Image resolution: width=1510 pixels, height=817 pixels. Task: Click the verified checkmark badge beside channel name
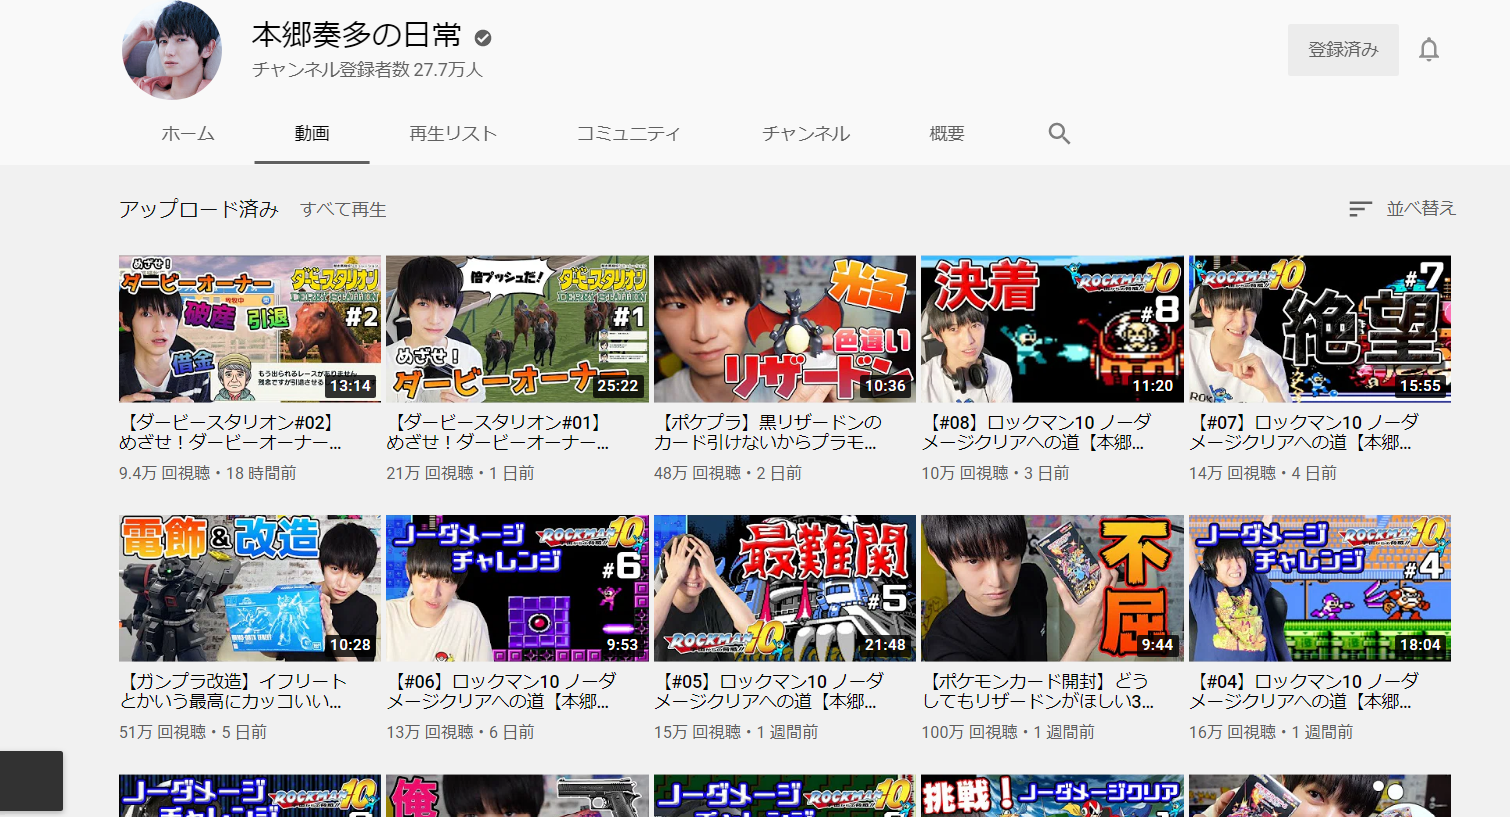coord(483,38)
